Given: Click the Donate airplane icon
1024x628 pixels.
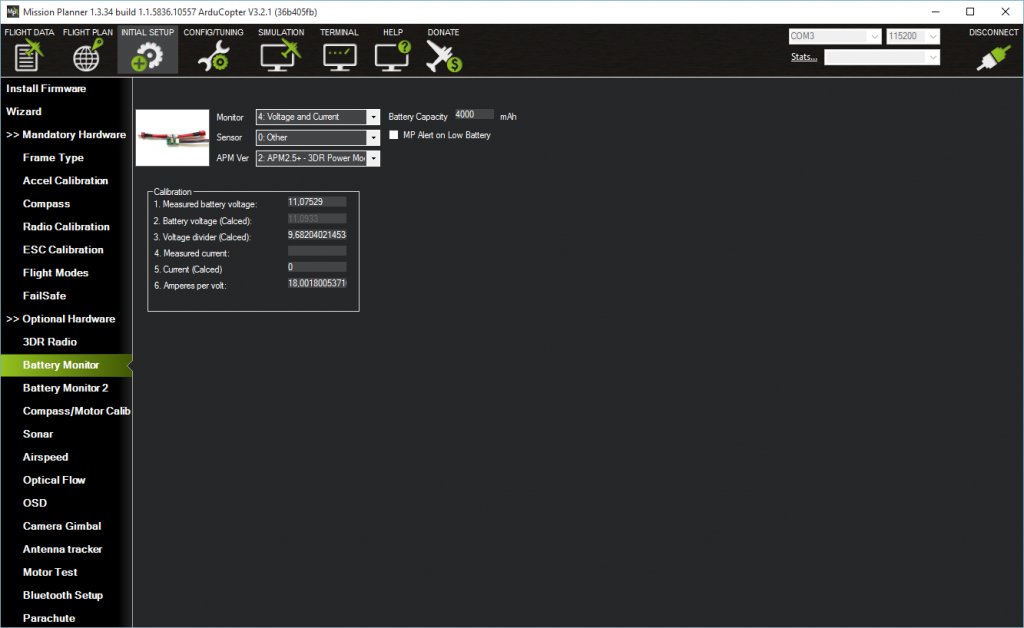Looking at the screenshot, I should click(x=444, y=55).
